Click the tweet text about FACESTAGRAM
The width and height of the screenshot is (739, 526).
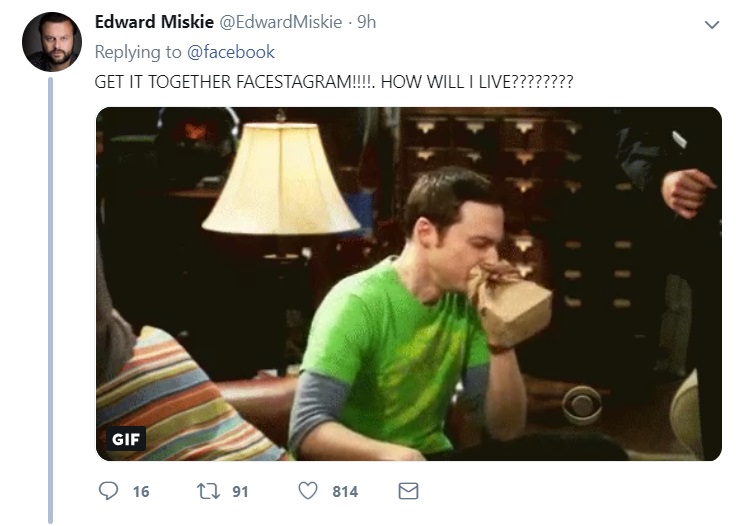[x=334, y=82]
